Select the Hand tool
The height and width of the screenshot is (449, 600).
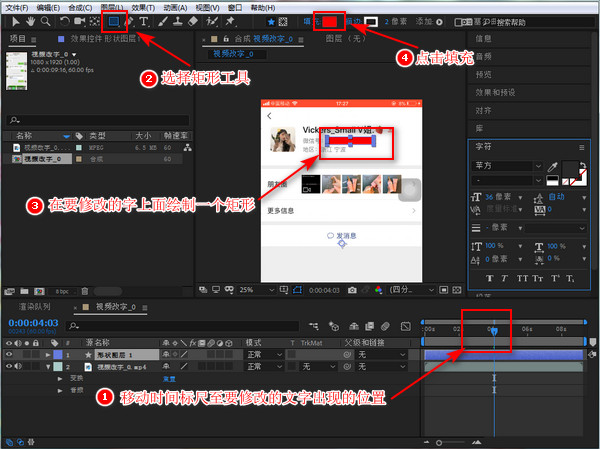tap(29, 21)
